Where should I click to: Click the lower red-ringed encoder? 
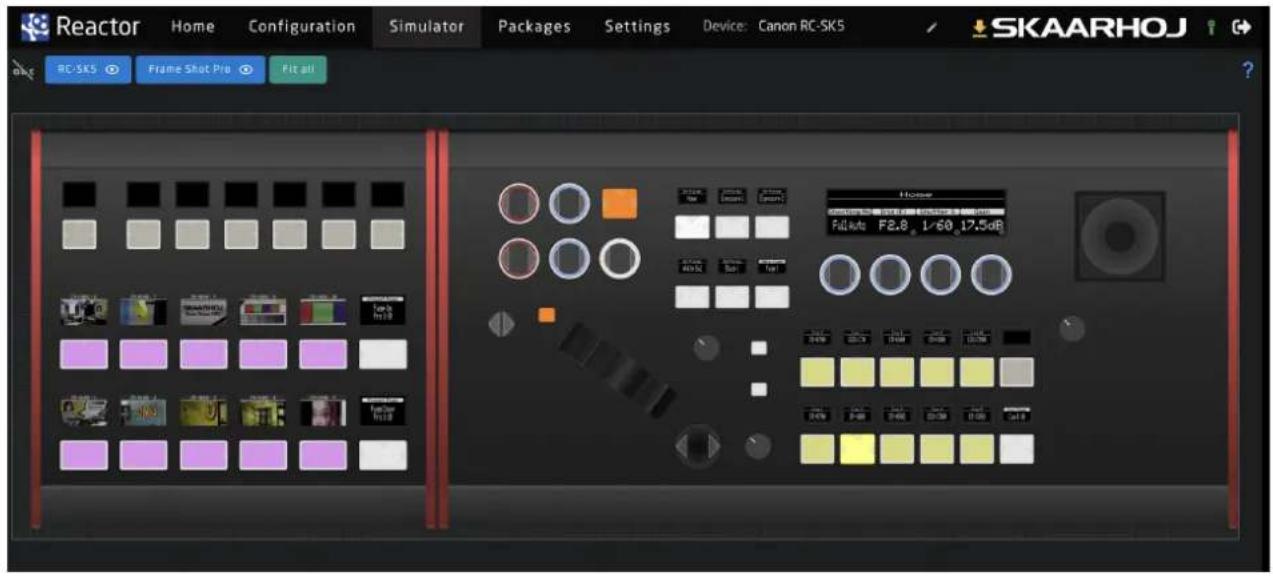518,259
